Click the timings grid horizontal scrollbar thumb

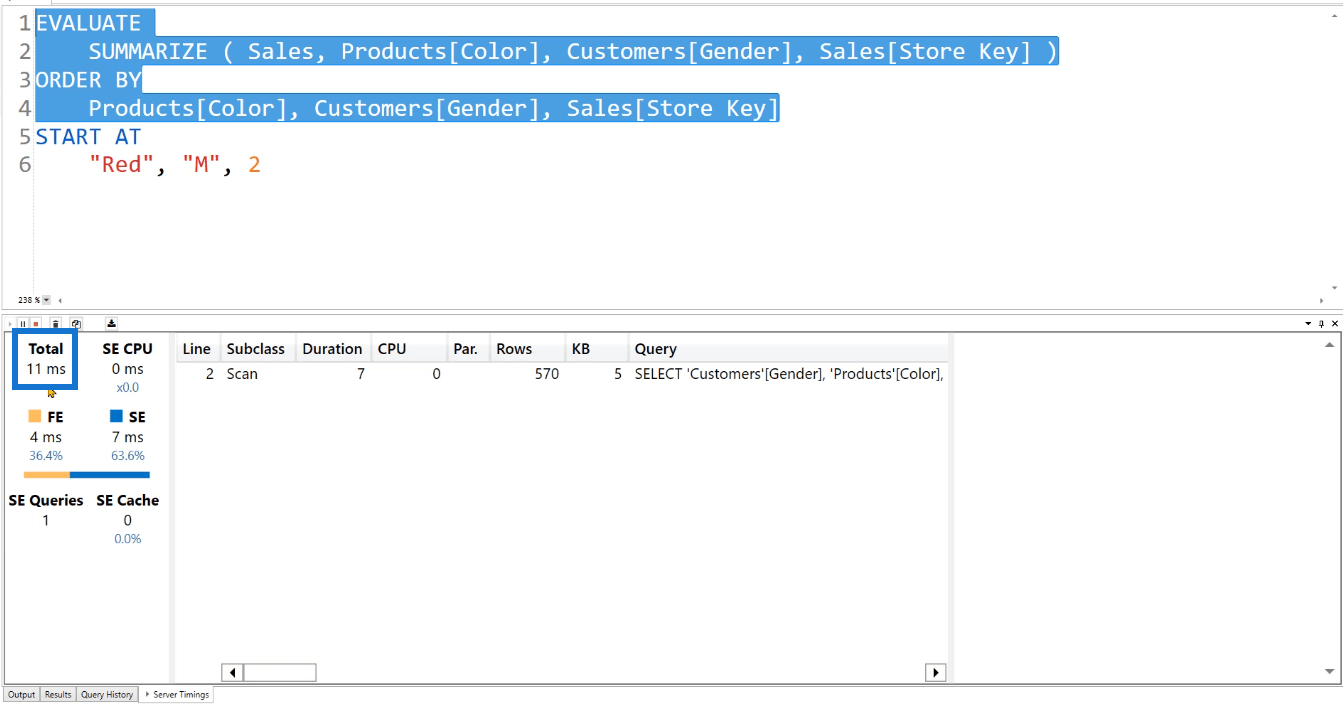tap(280, 673)
